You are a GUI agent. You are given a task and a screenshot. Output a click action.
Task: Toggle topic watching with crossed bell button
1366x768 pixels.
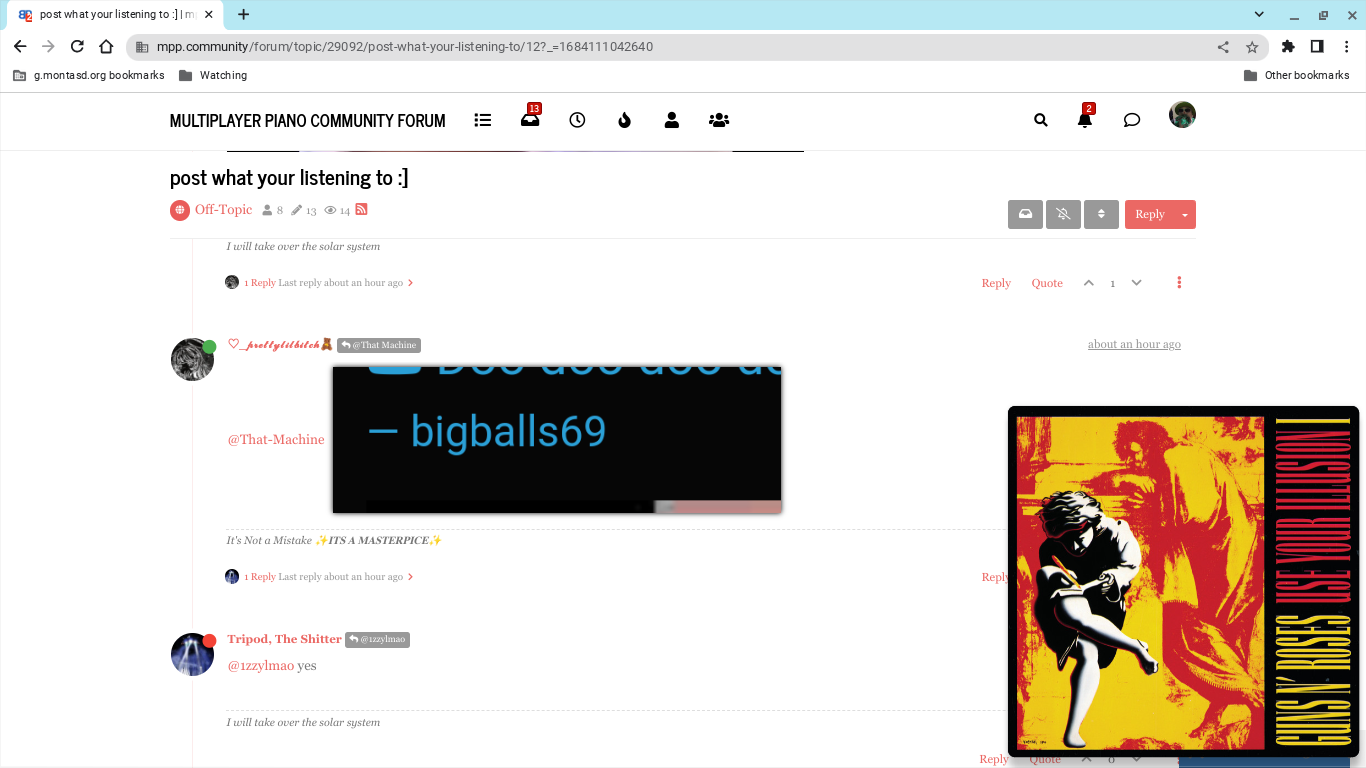1063,214
